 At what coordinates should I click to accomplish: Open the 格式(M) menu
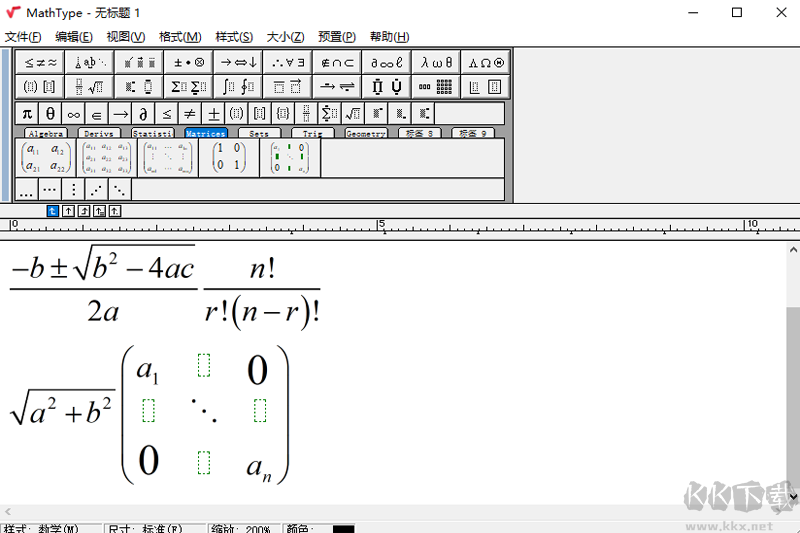[x=180, y=37]
